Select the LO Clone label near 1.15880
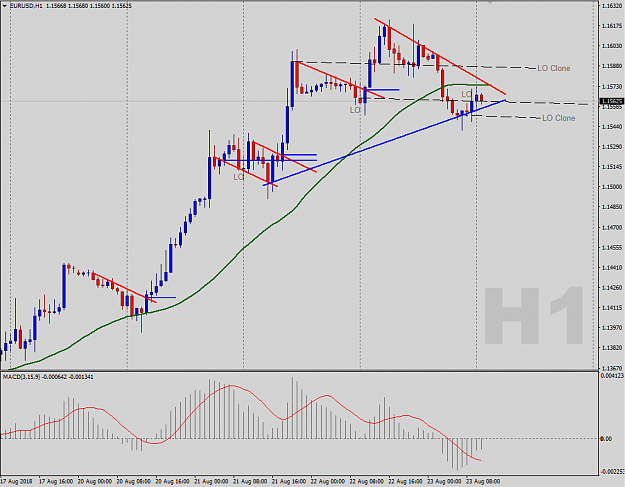 pos(553,68)
